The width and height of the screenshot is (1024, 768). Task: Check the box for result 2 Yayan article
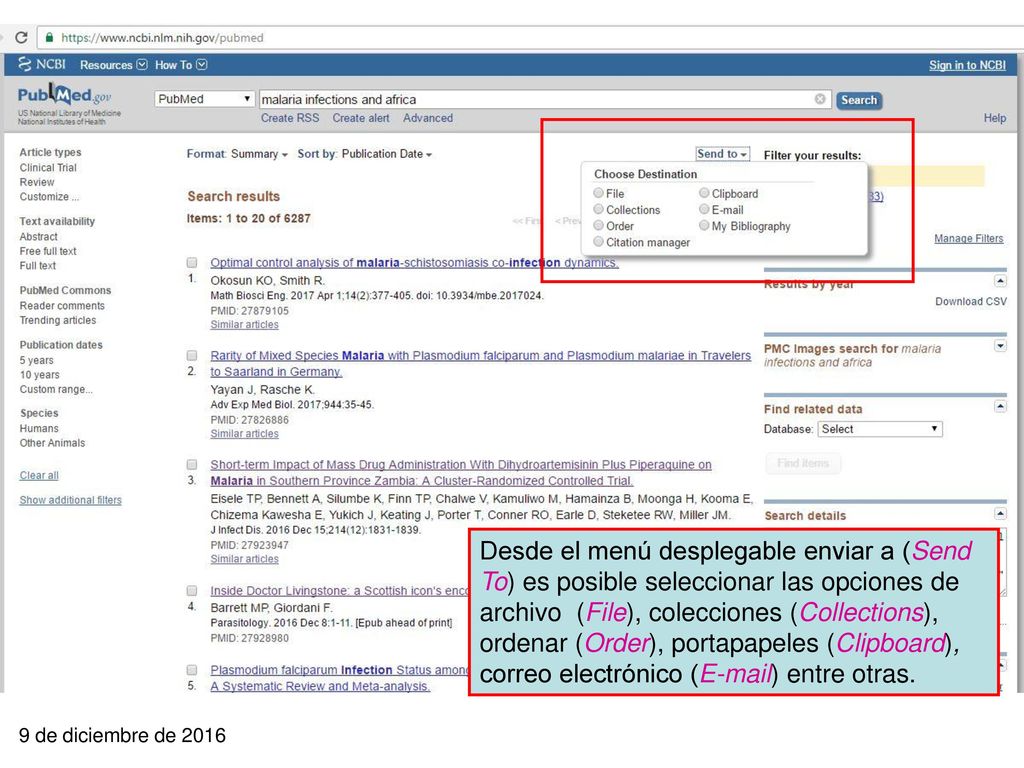[x=192, y=355]
